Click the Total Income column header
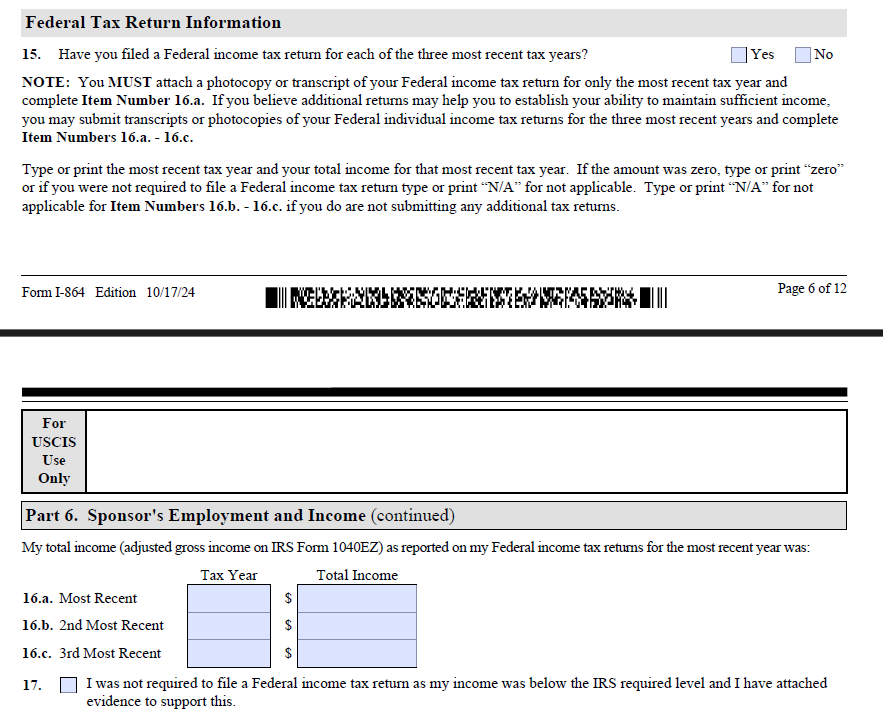The width and height of the screenshot is (883, 717). [357, 575]
